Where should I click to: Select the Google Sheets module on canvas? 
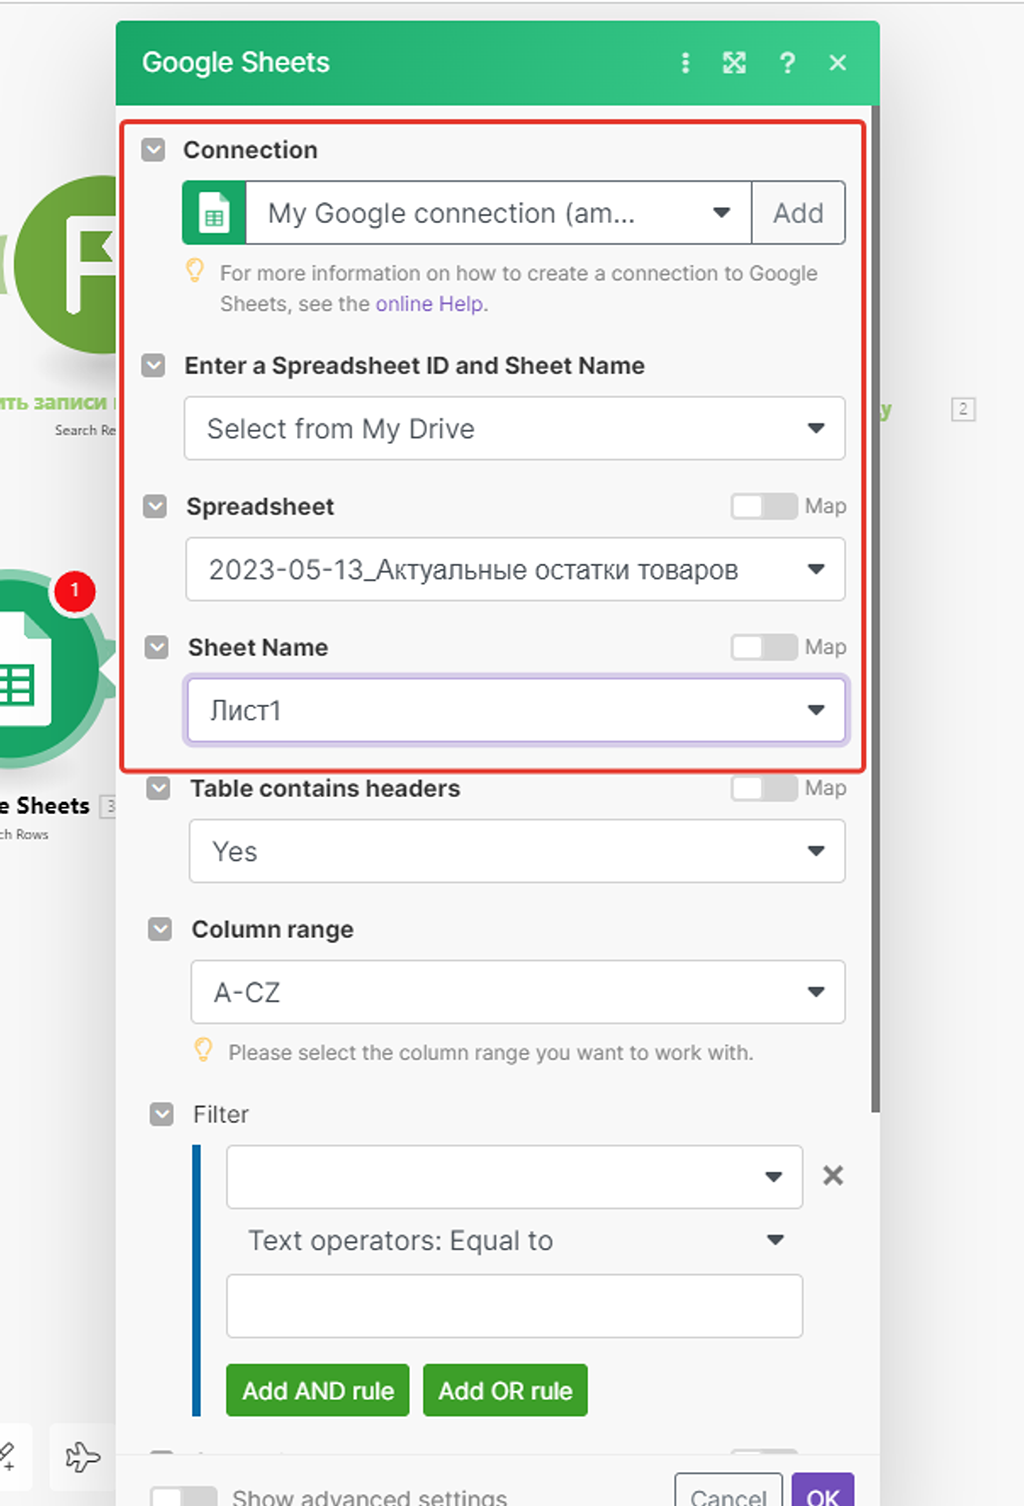click(x=50, y=667)
